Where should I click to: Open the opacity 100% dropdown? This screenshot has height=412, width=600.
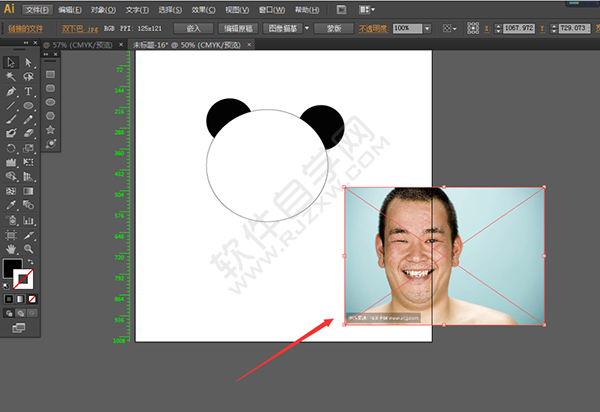(x=427, y=29)
